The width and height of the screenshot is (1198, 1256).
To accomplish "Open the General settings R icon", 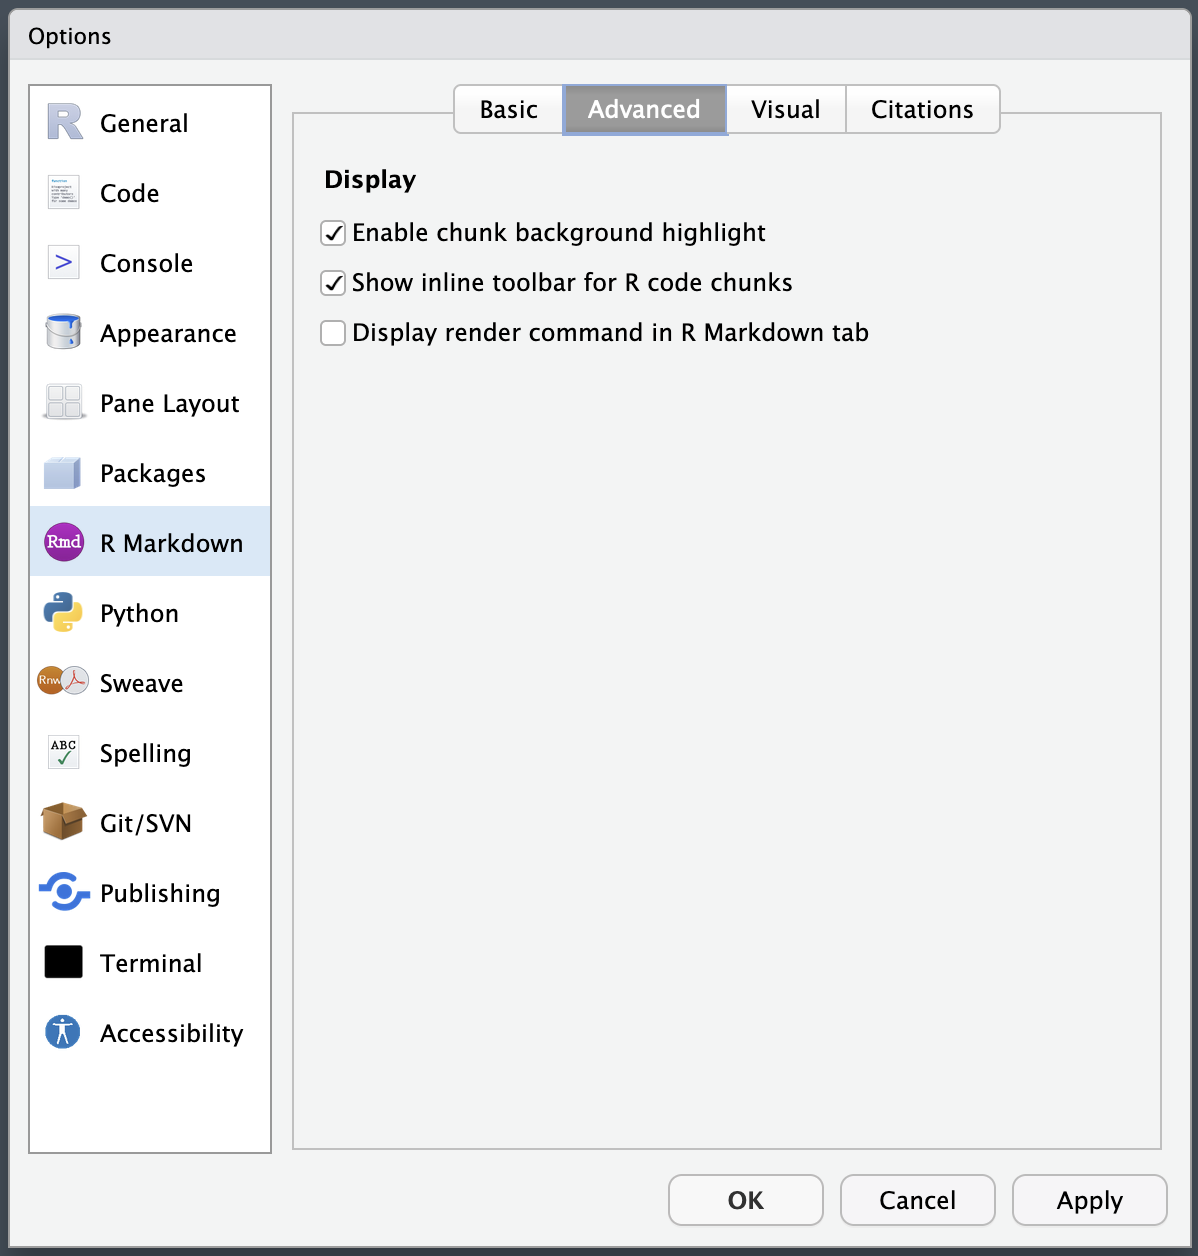I will 64,122.
